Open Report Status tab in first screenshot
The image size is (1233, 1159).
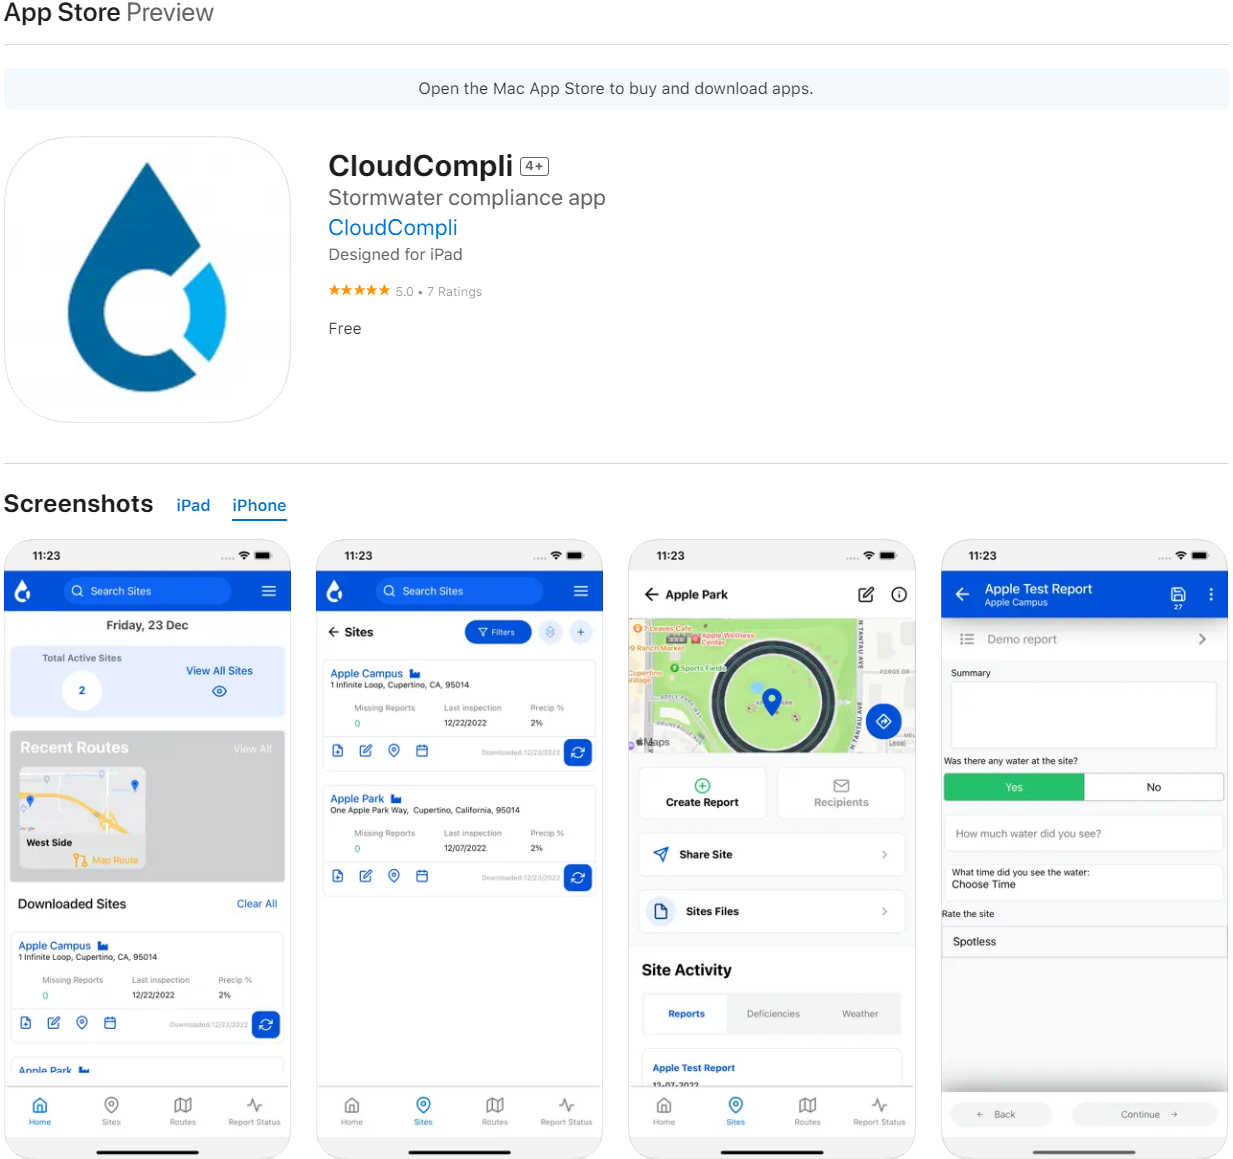(x=254, y=1110)
